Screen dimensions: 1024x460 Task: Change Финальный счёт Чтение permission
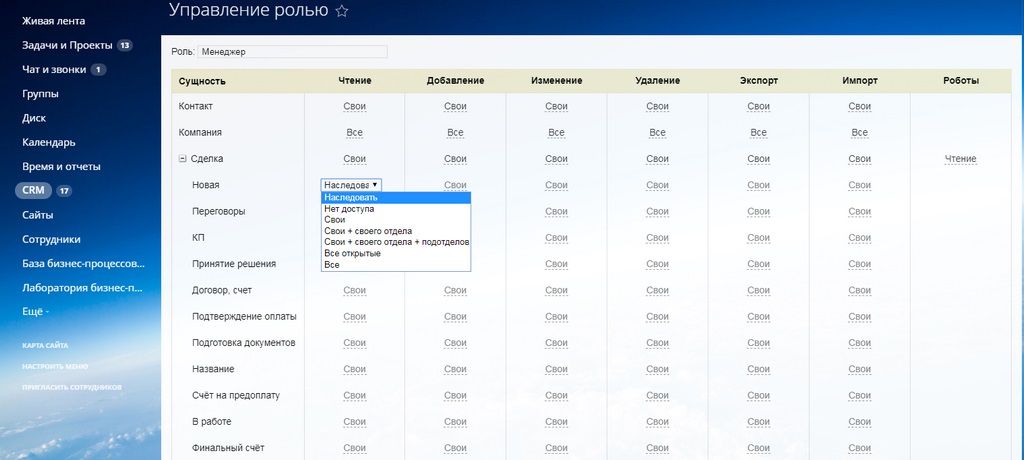(355, 448)
